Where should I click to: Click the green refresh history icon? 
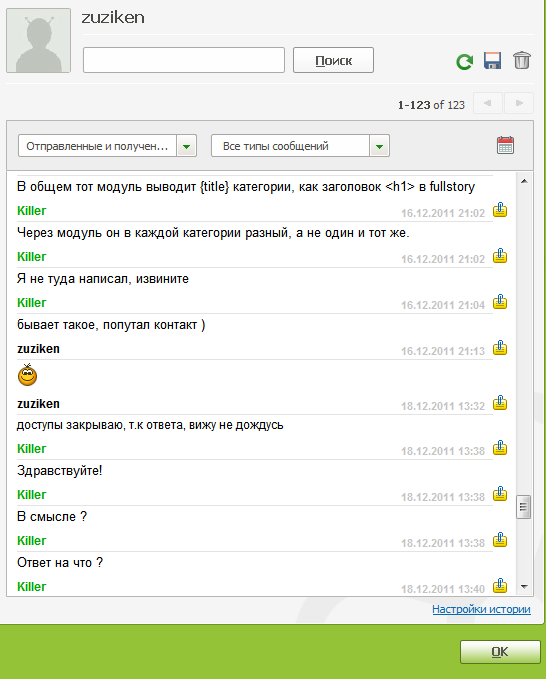pos(465,61)
